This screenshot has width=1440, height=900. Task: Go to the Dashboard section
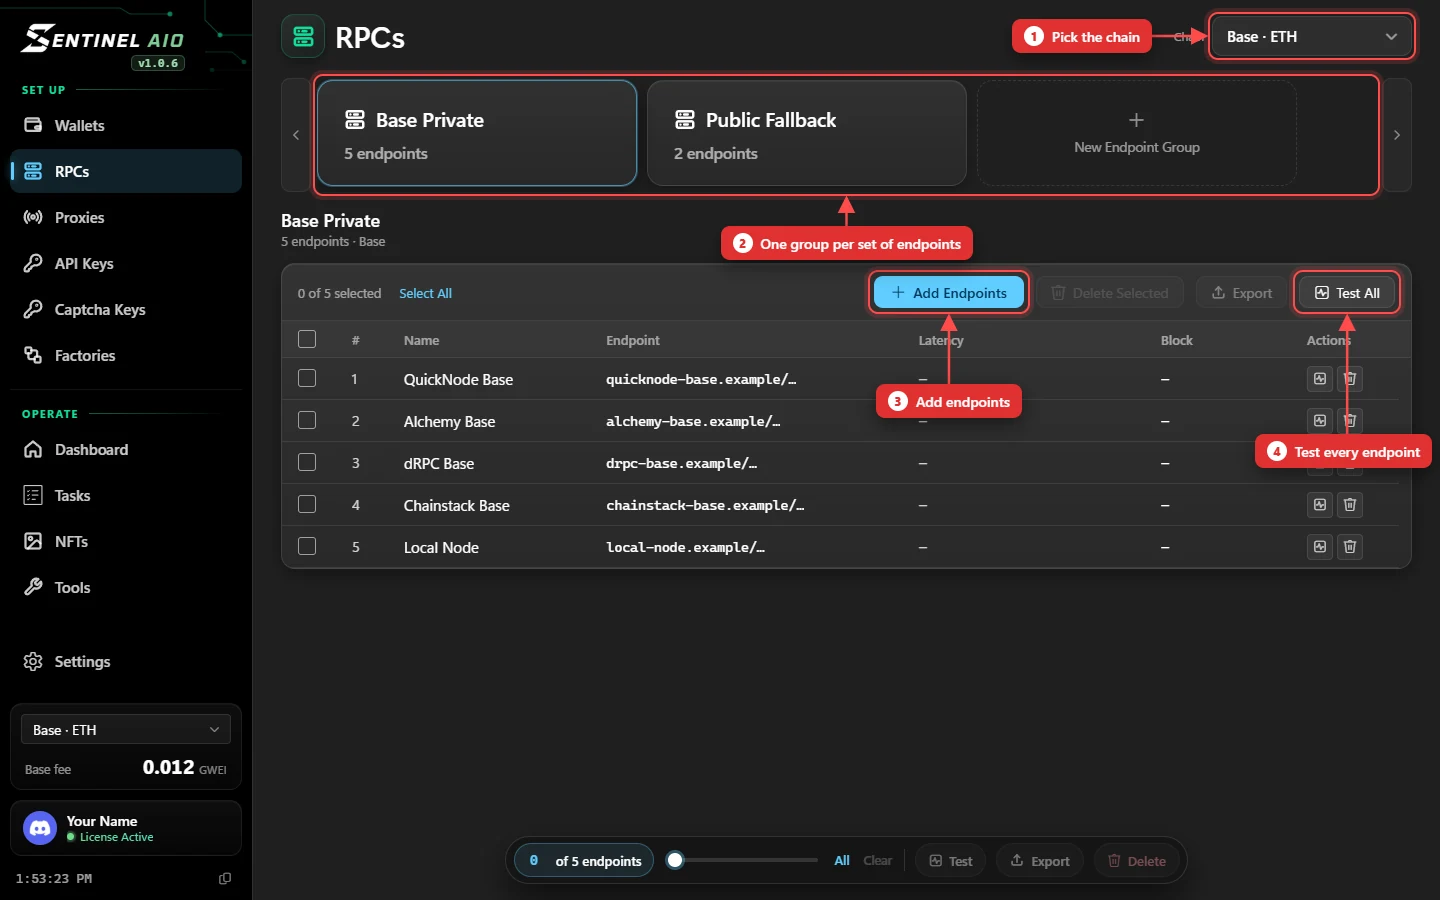(x=126, y=449)
